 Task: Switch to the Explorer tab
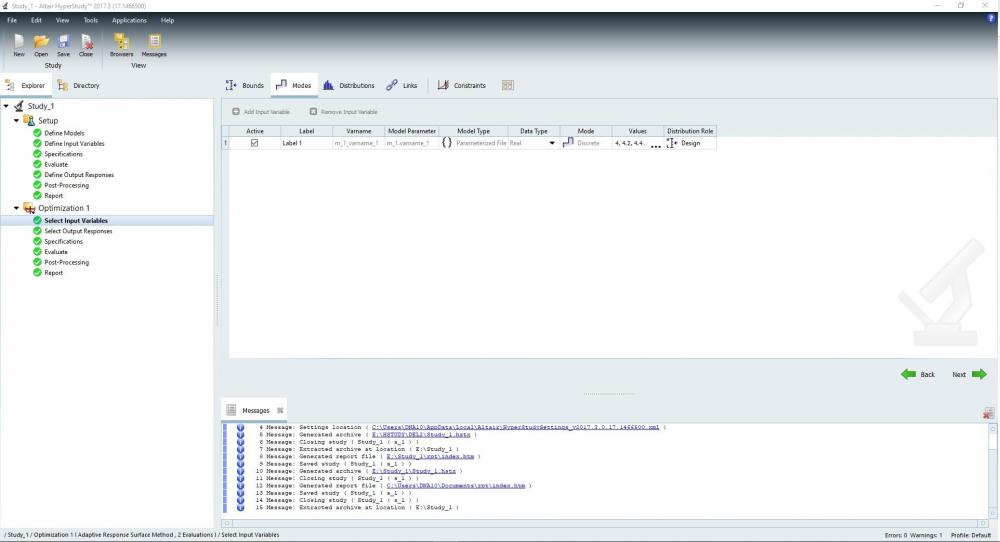point(26,85)
